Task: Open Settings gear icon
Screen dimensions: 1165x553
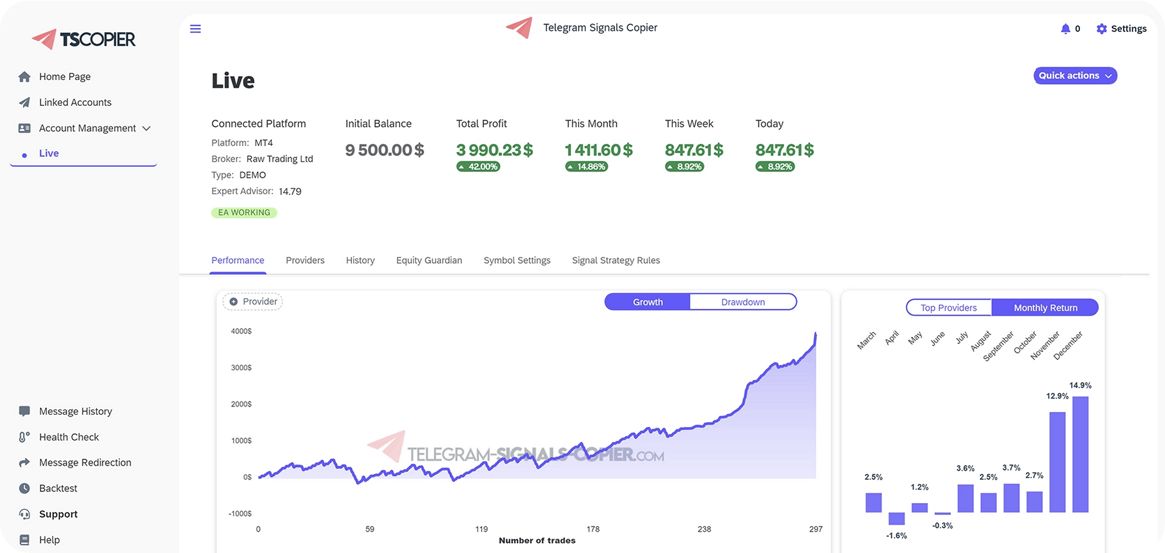Action: (x=1102, y=29)
